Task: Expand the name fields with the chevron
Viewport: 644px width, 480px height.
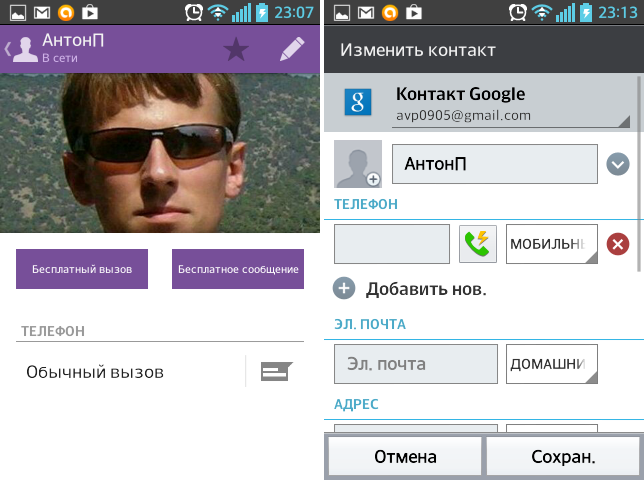Action: [x=618, y=164]
